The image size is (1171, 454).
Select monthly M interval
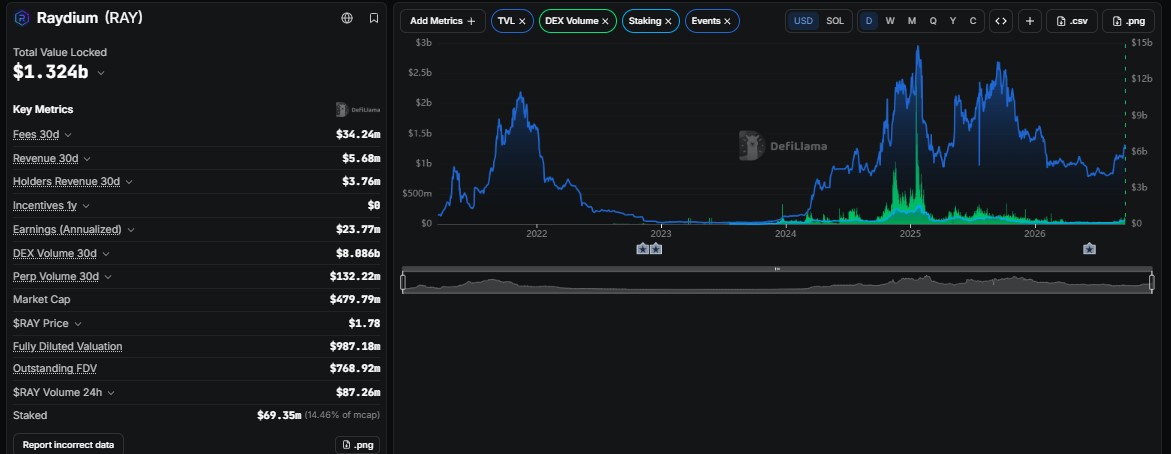tap(912, 21)
